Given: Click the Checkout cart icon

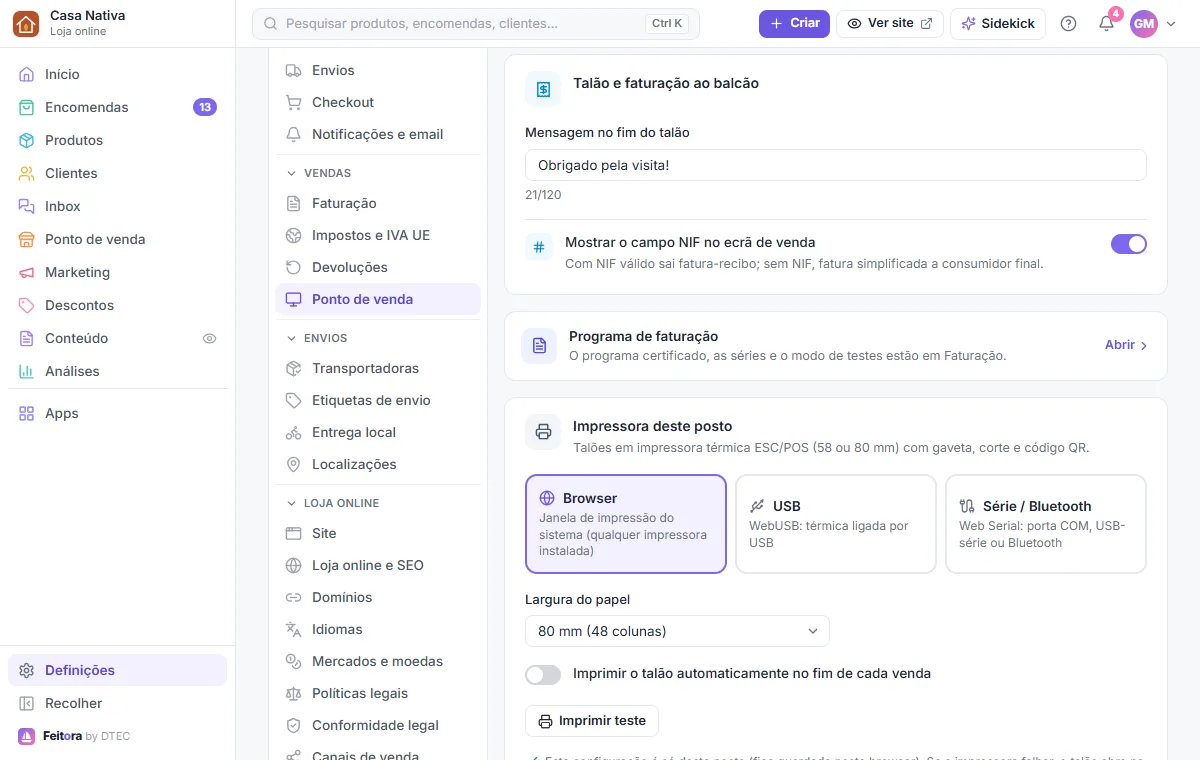Looking at the screenshot, I should (294, 102).
